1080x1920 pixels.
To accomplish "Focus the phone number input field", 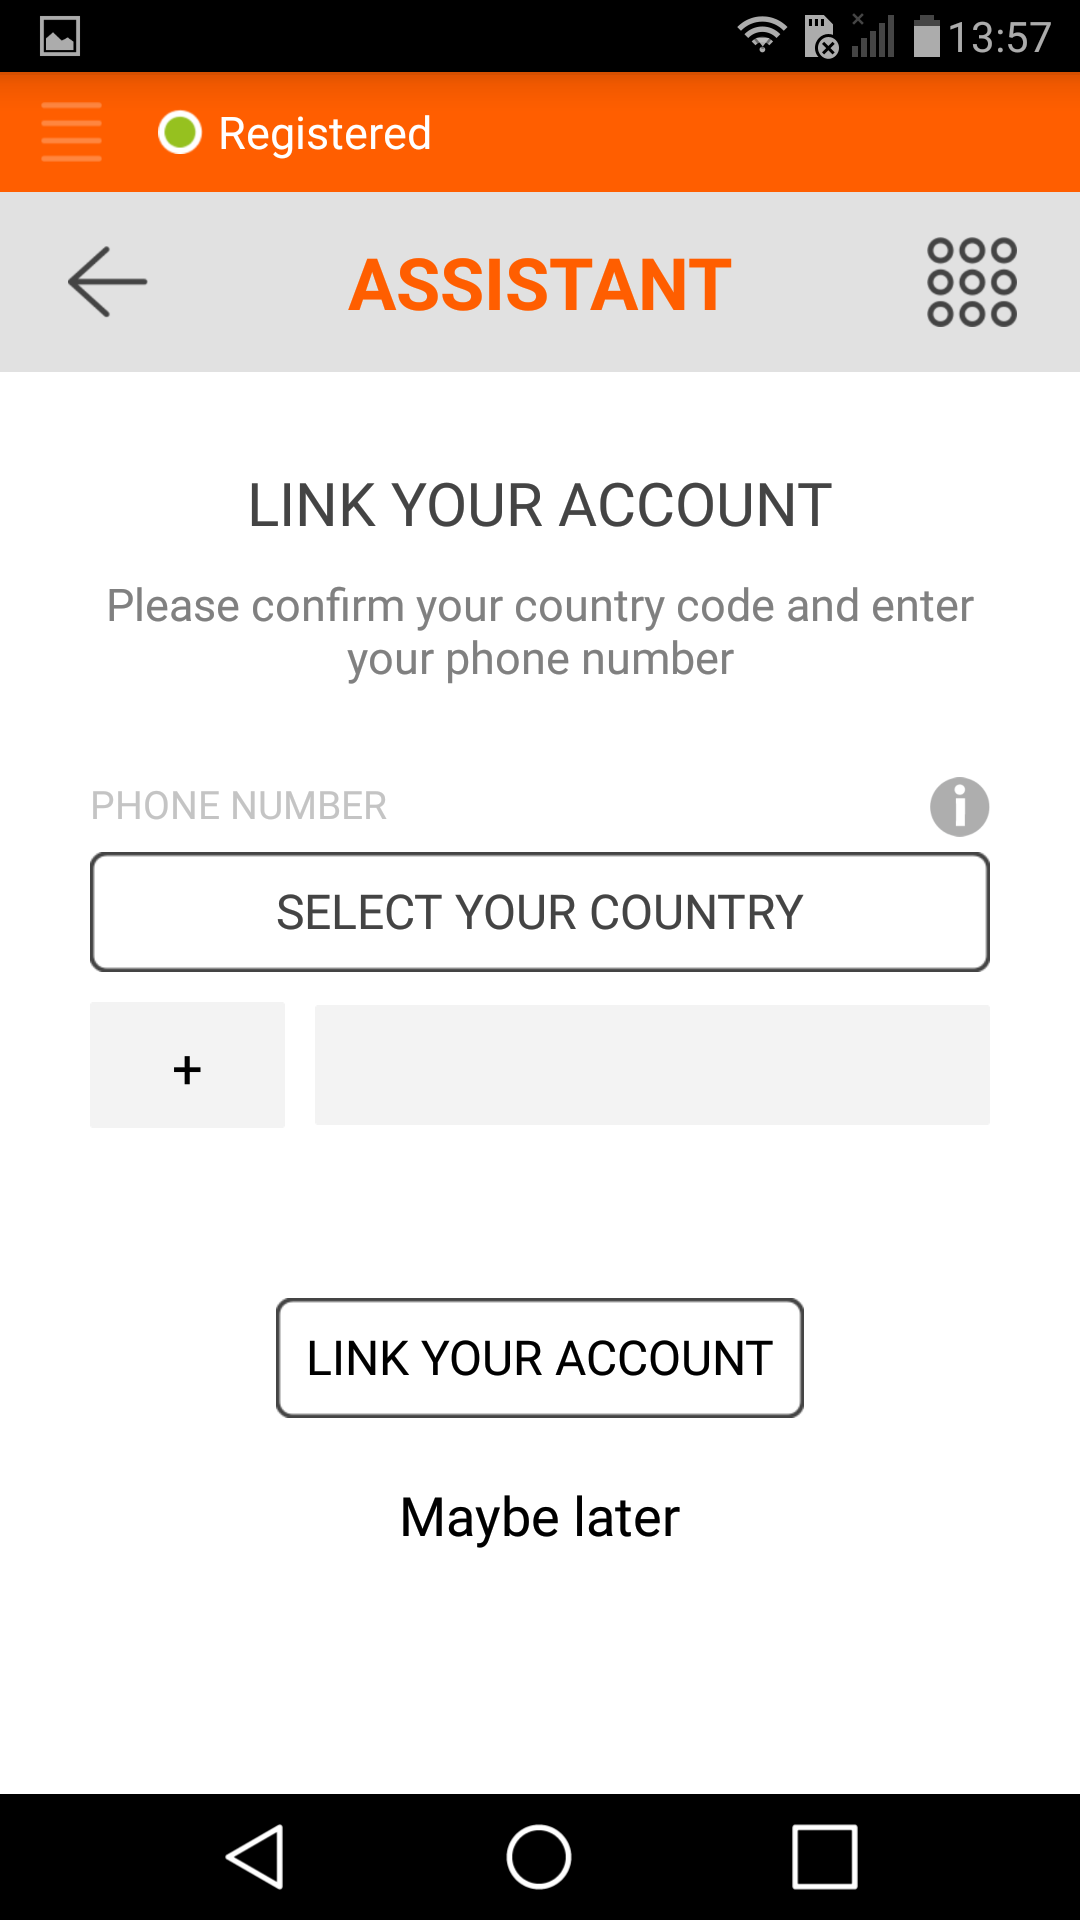I will tap(652, 1066).
